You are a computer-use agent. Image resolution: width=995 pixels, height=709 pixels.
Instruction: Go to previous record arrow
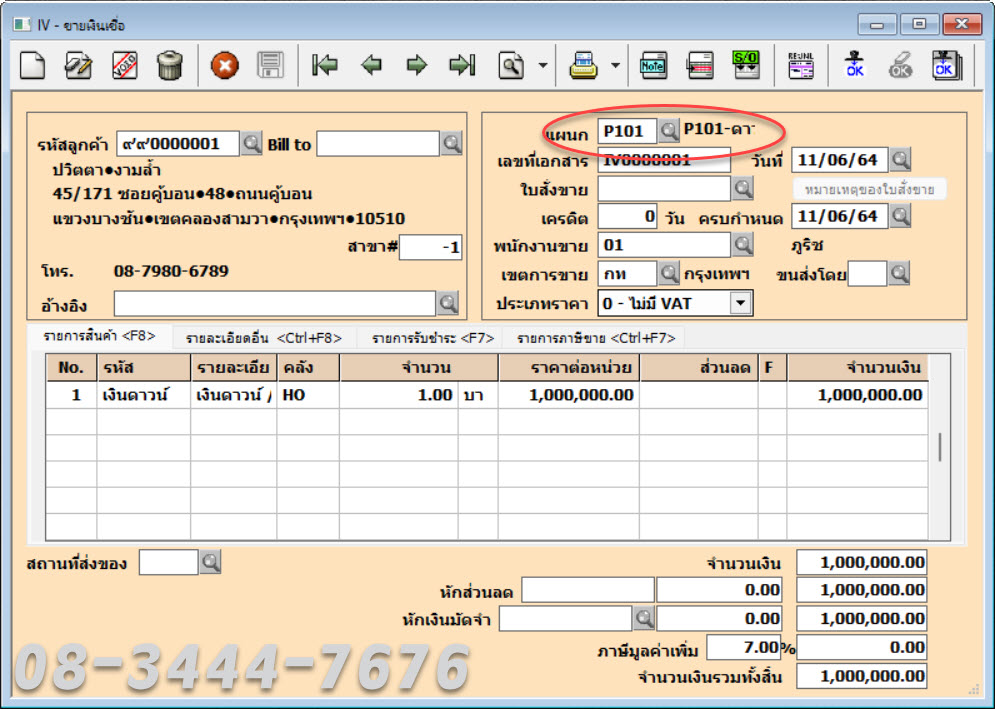click(371, 65)
